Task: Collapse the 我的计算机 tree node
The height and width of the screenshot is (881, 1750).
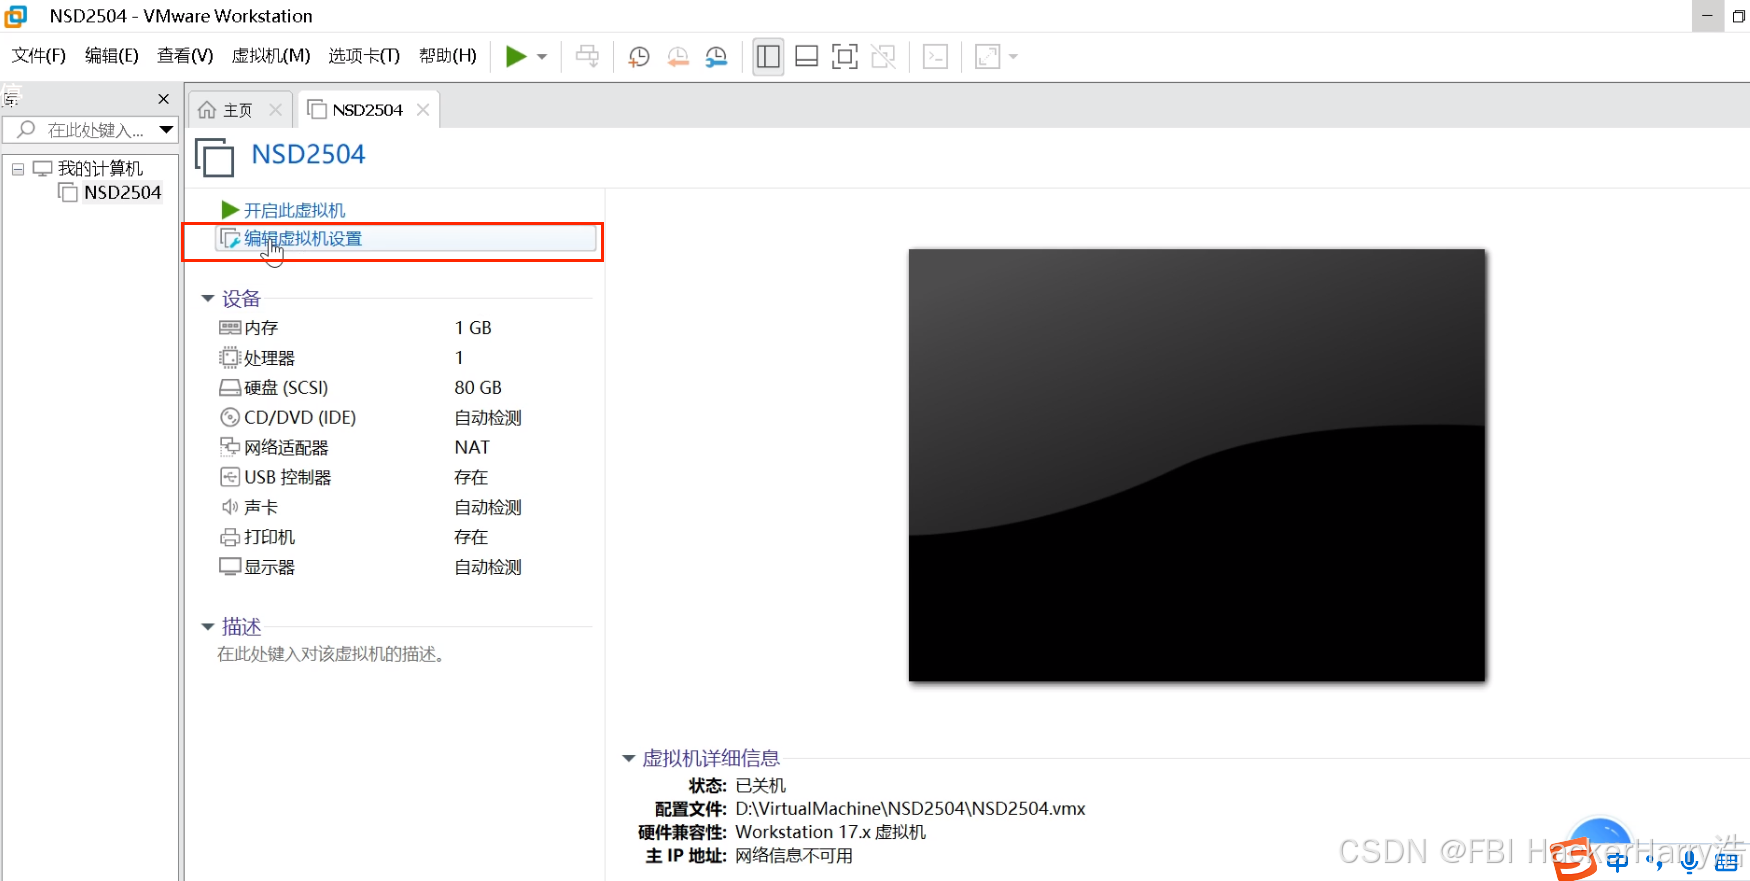Action: (18, 169)
